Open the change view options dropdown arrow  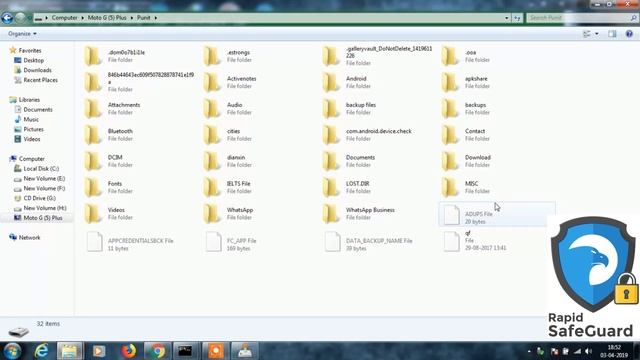[x=597, y=34]
